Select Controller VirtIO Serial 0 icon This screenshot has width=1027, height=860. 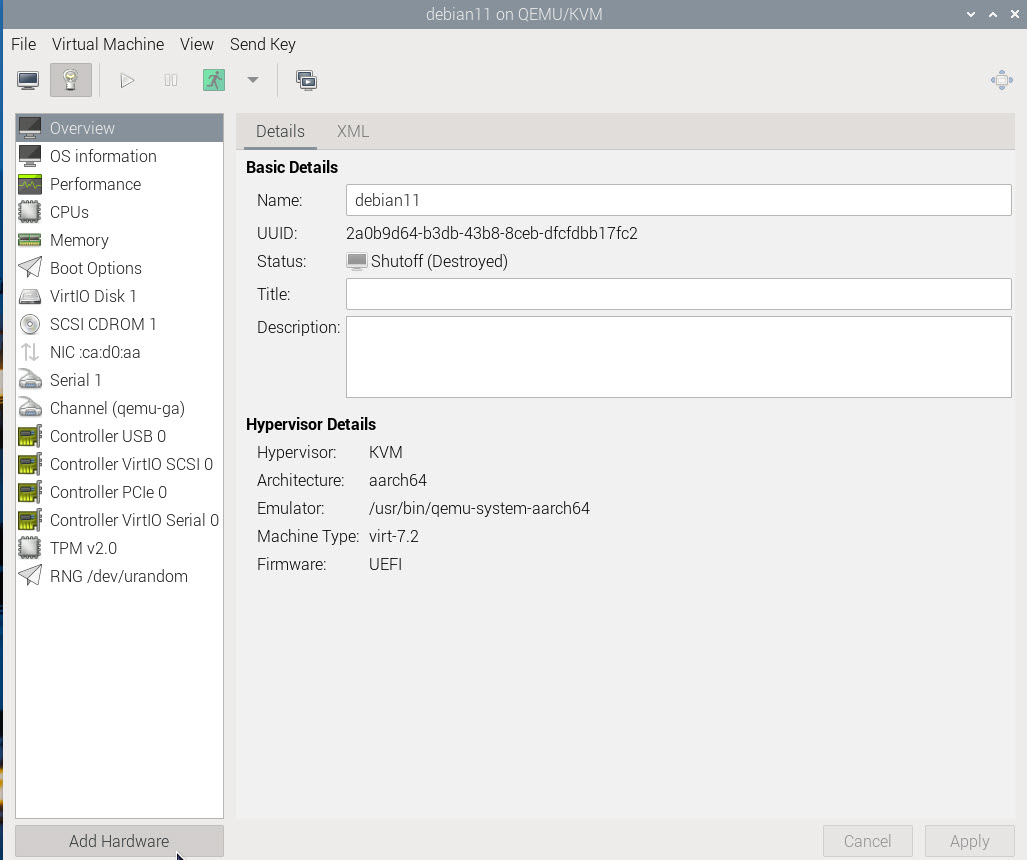(30, 520)
